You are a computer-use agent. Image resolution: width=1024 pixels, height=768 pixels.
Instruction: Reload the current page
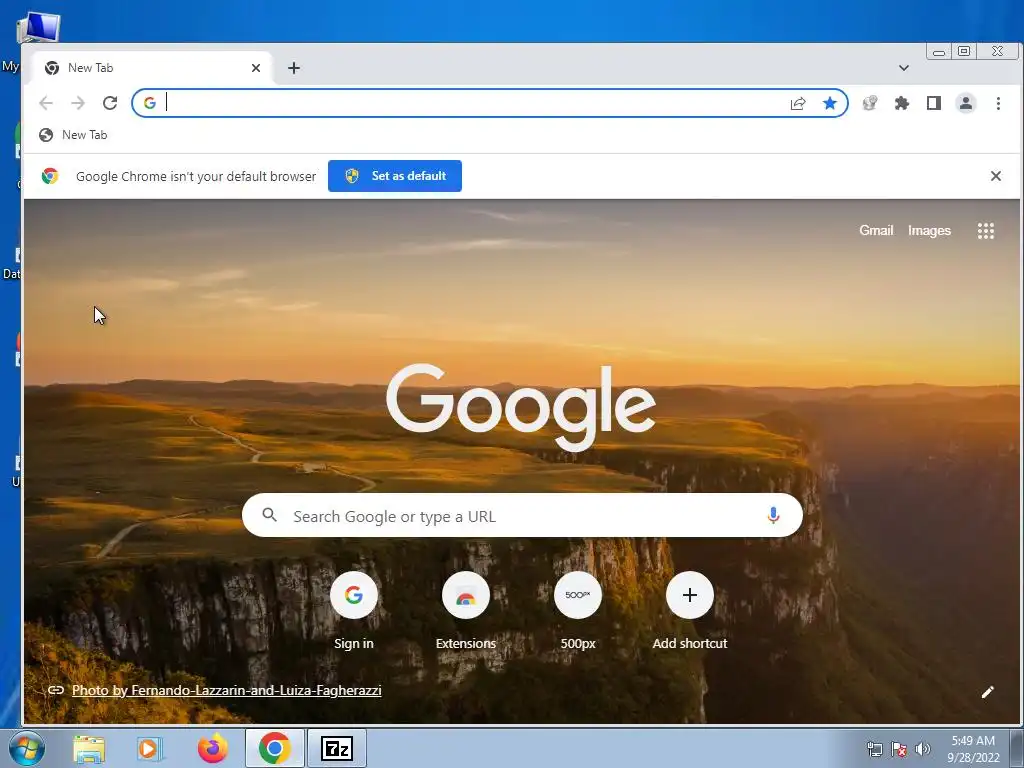coord(110,103)
